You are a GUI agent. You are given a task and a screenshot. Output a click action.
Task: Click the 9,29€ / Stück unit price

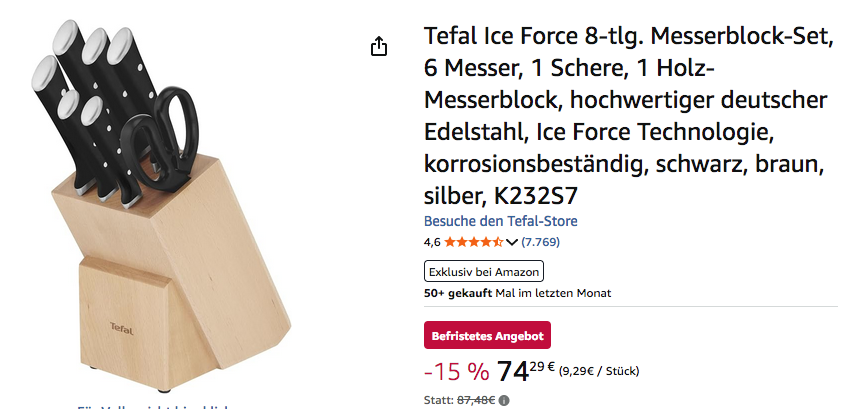pyautogui.click(x=598, y=372)
